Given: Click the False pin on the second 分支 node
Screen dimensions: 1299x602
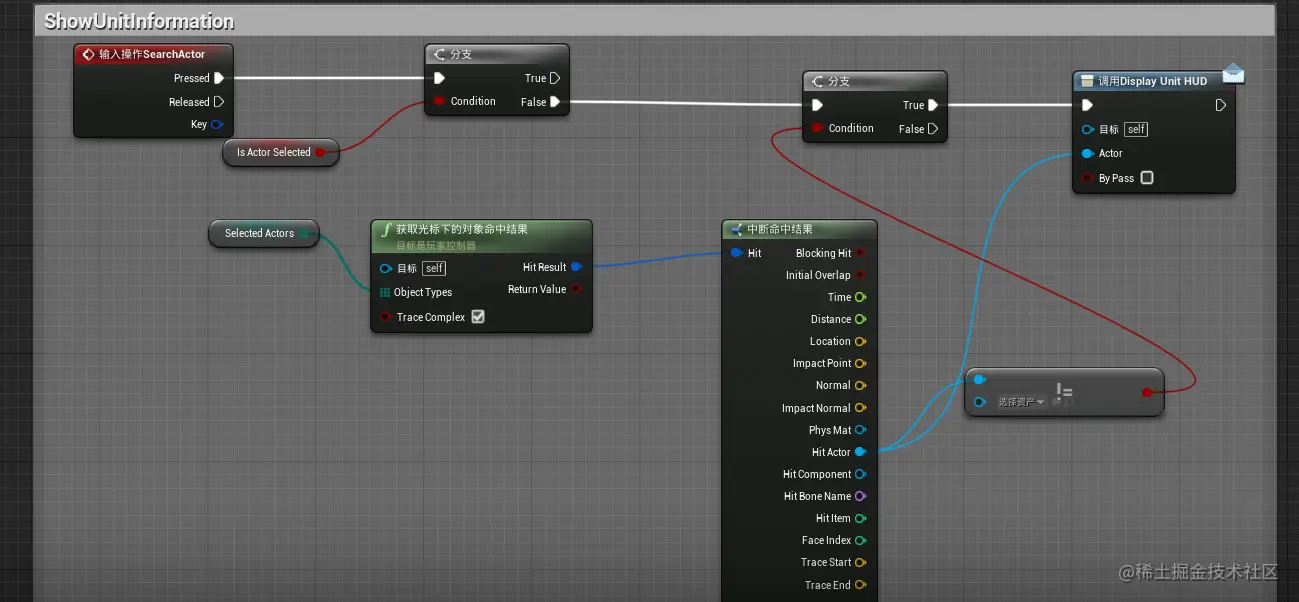Looking at the screenshot, I should pyautogui.click(x=933, y=128).
